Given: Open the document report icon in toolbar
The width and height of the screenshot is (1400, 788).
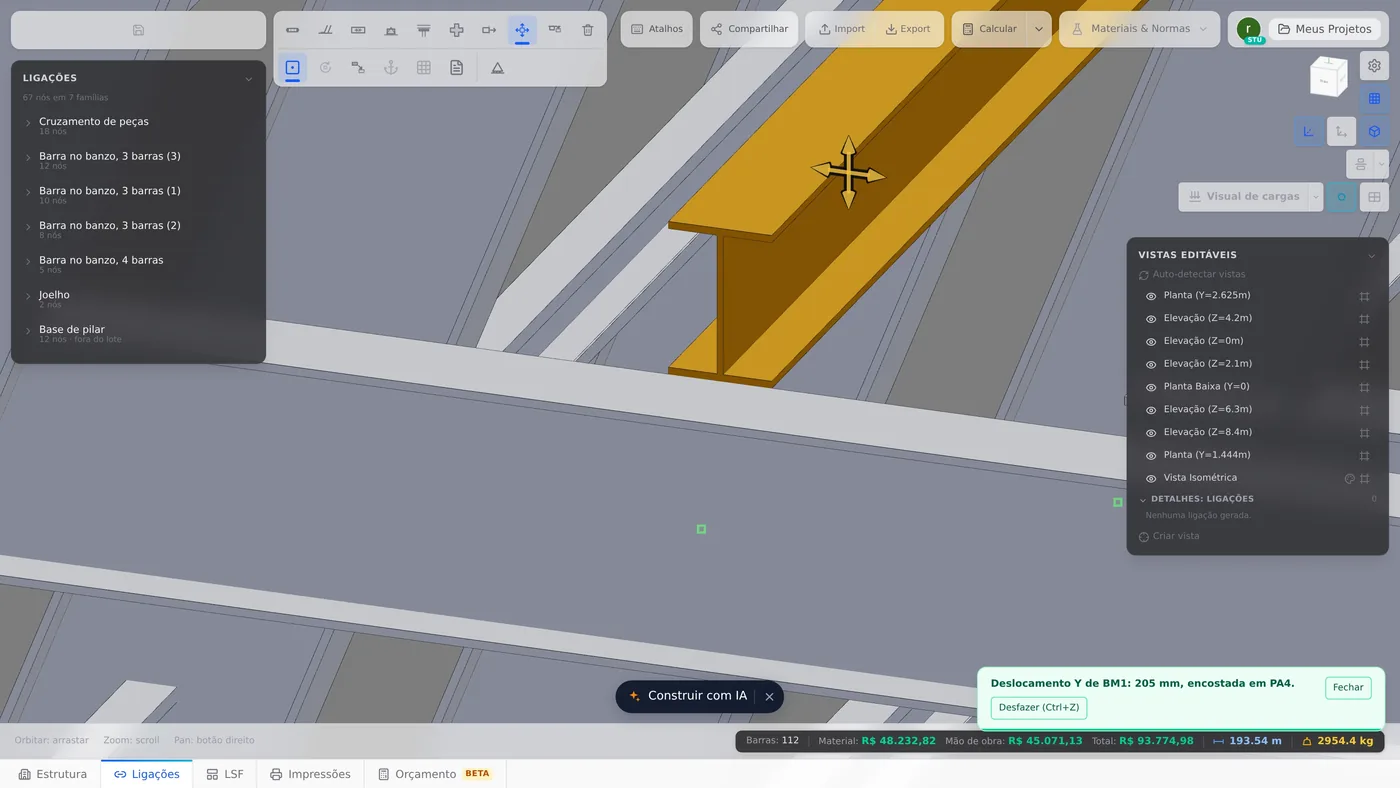Looking at the screenshot, I should pyautogui.click(x=457, y=68).
